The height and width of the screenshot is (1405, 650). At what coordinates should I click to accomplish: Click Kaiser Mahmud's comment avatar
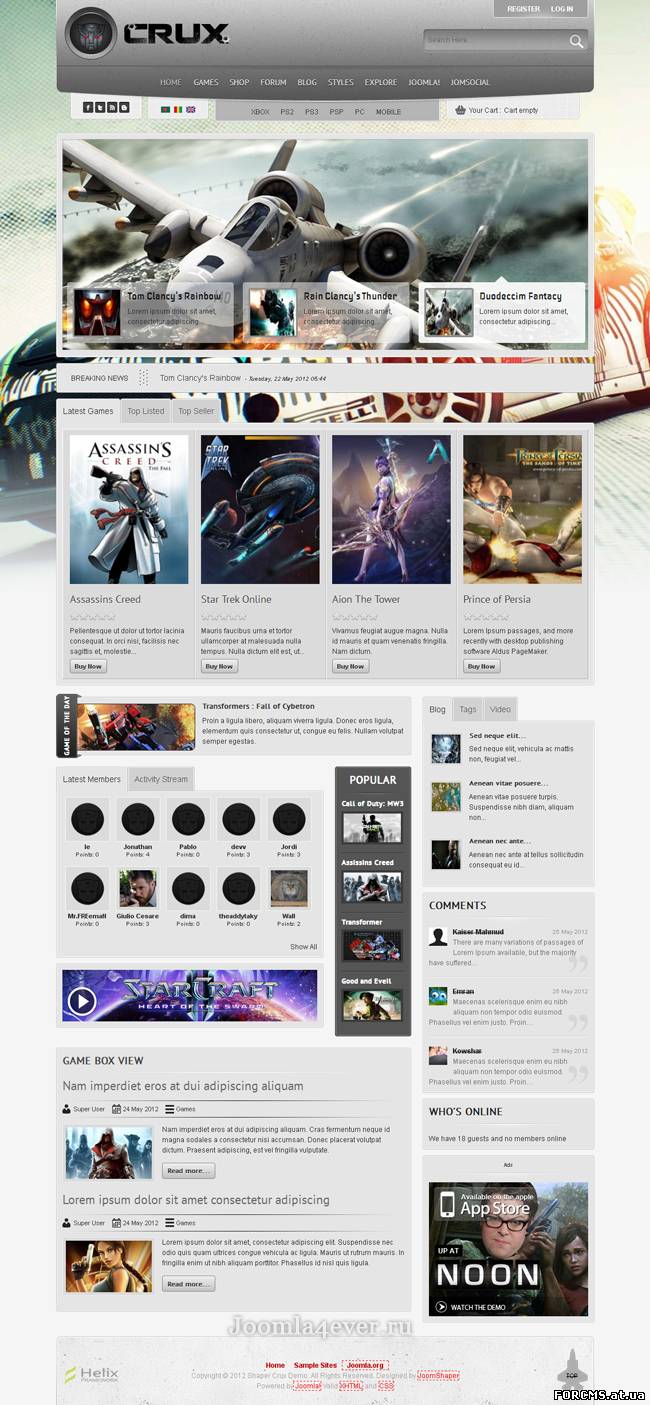(x=438, y=936)
